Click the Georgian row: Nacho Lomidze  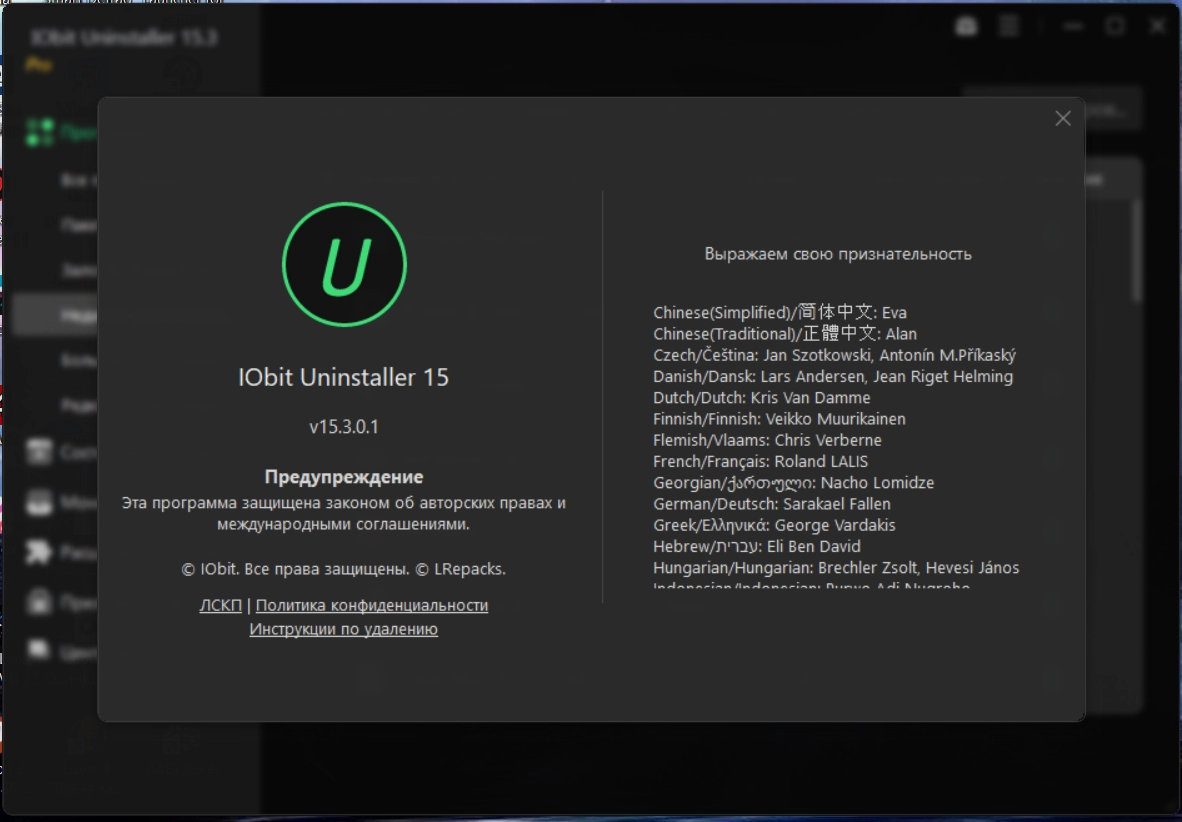[794, 483]
